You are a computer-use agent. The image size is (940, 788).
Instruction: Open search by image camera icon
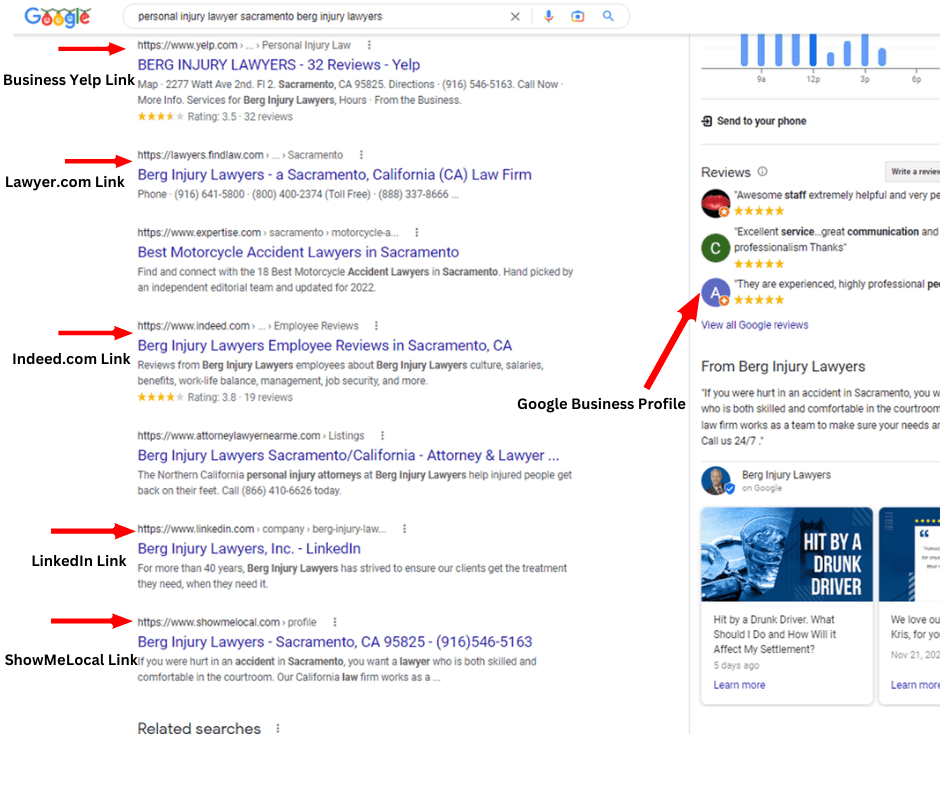point(578,17)
